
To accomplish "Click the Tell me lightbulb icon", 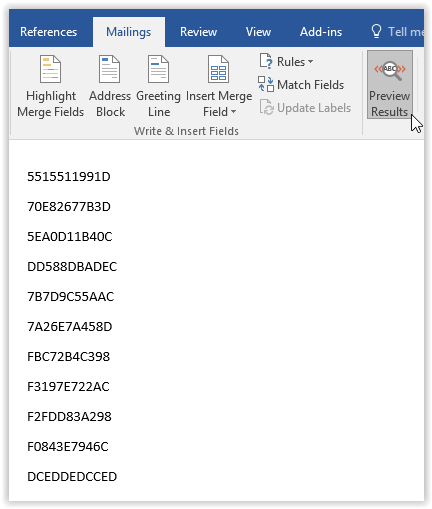I will (x=376, y=32).
